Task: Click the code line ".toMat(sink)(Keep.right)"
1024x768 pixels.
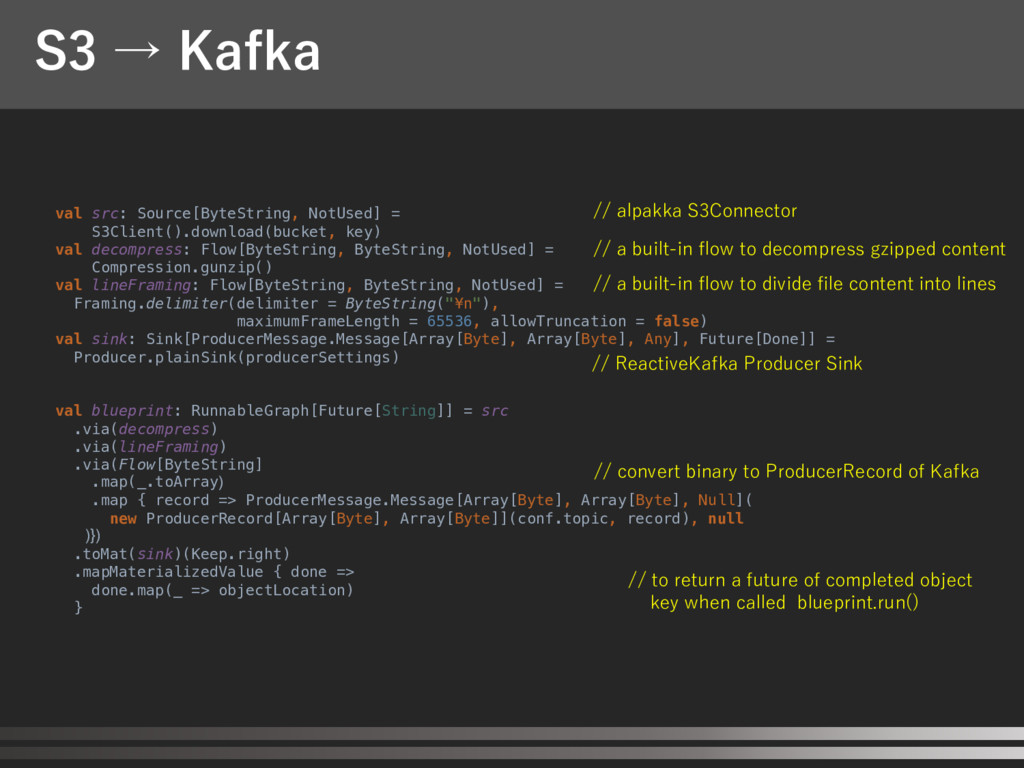Action: click(182, 554)
